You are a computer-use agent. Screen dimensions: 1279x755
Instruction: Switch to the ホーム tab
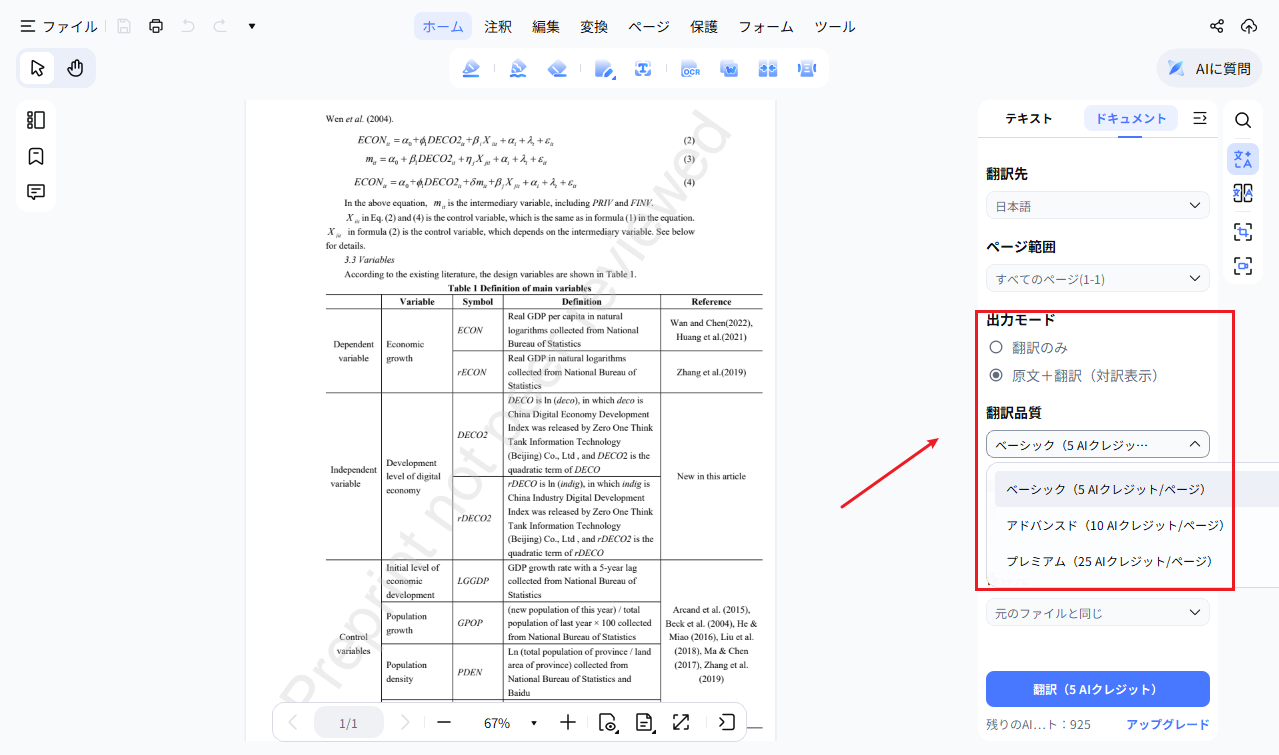tap(443, 27)
